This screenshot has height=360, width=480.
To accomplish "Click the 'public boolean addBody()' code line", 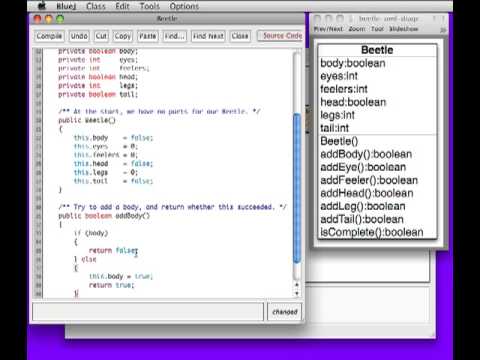I will tap(104, 216).
